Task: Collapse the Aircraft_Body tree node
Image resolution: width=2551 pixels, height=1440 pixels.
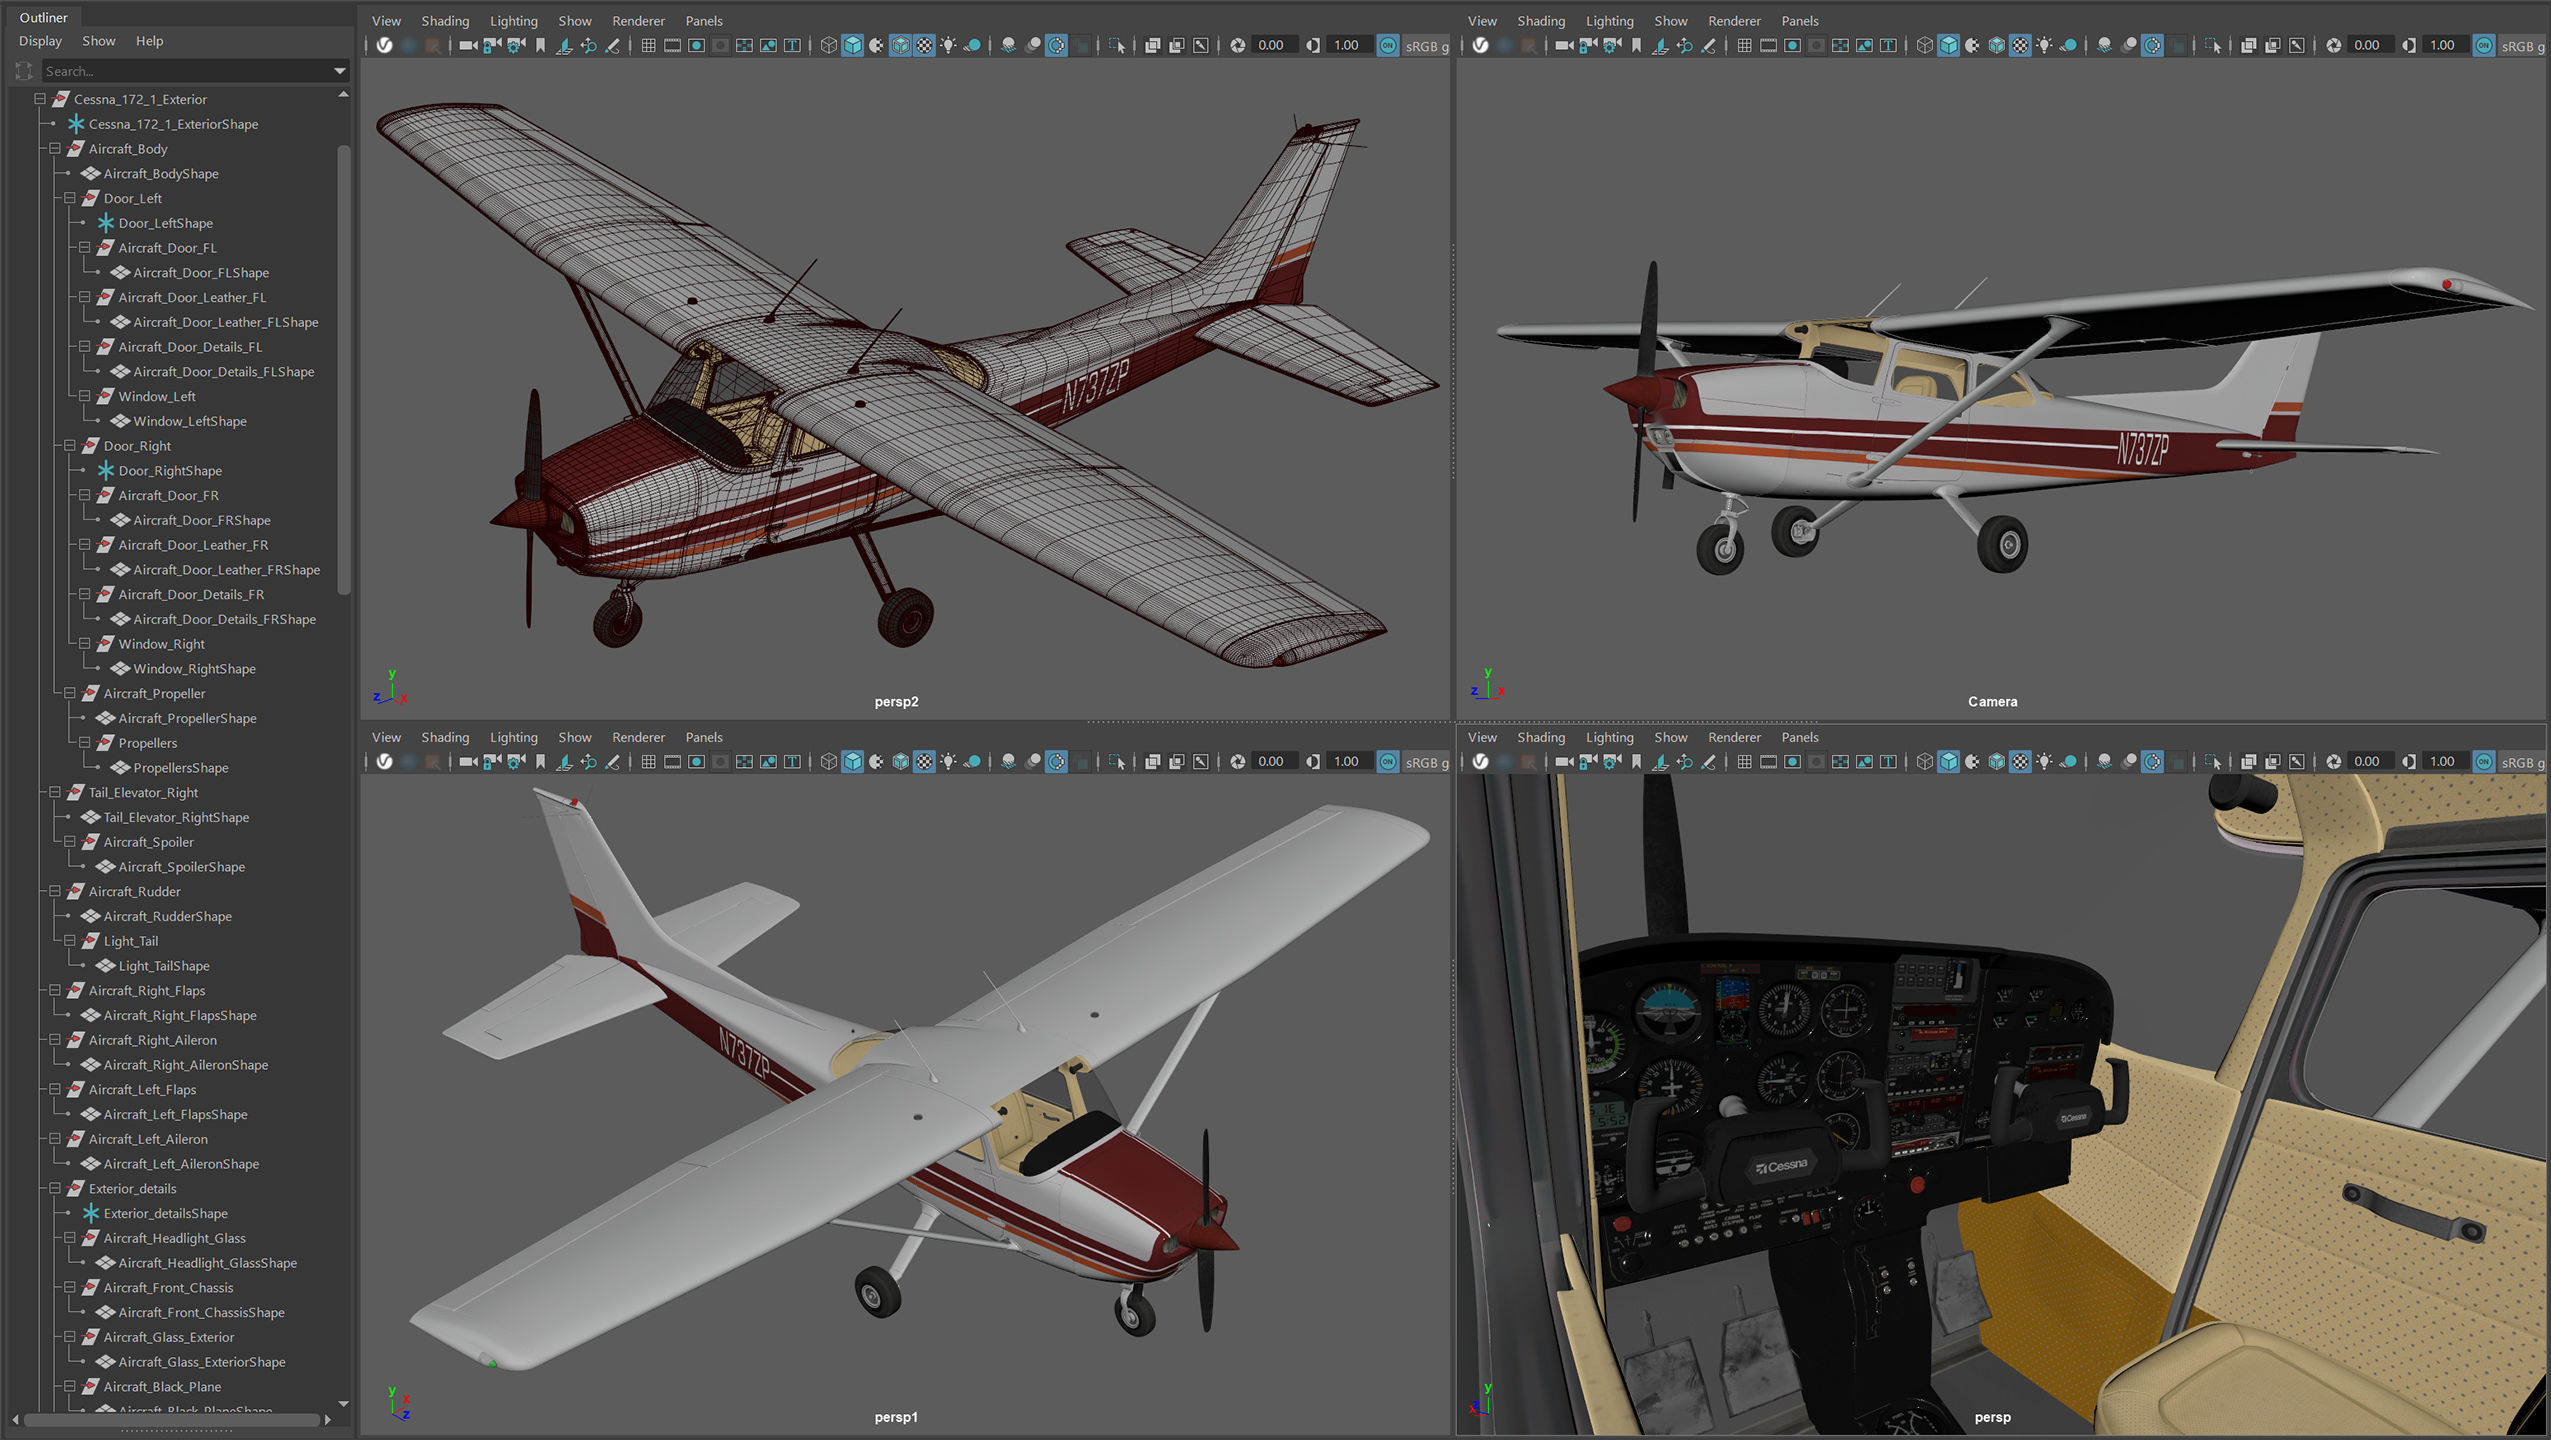Action: 55,149
